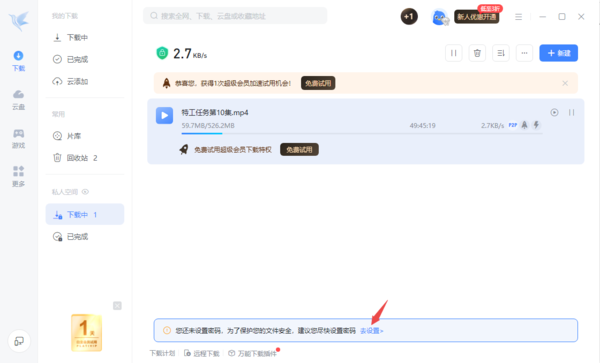This screenshot has height=363, width=600.
Task: Open the hamburger main menu
Action: (518, 17)
